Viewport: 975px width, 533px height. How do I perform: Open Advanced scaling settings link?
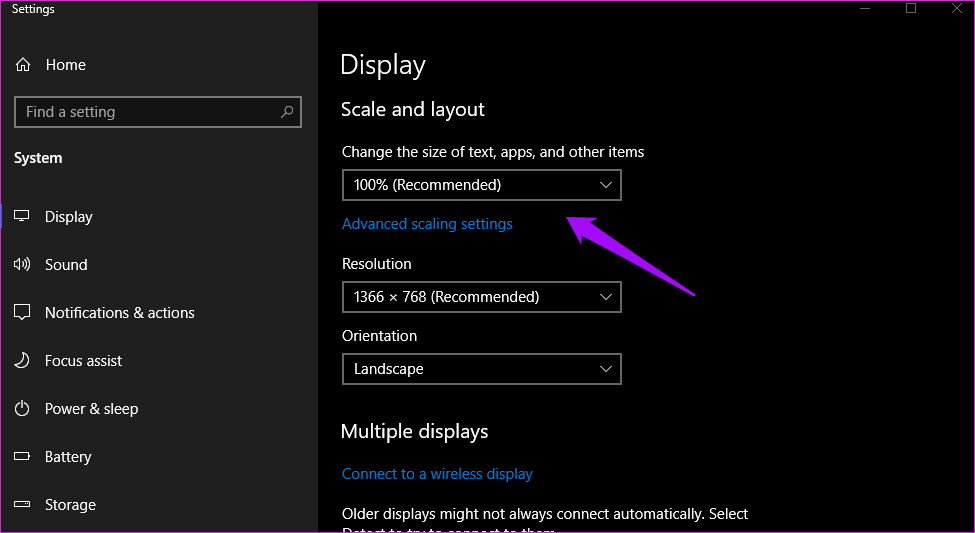[x=427, y=224]
